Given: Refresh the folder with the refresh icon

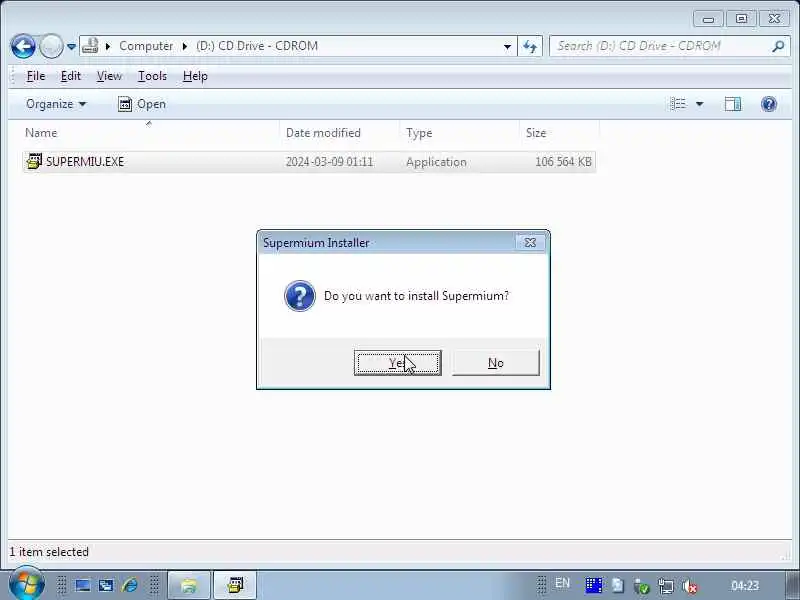Looking at the screenshot, I should pos(530,46).
